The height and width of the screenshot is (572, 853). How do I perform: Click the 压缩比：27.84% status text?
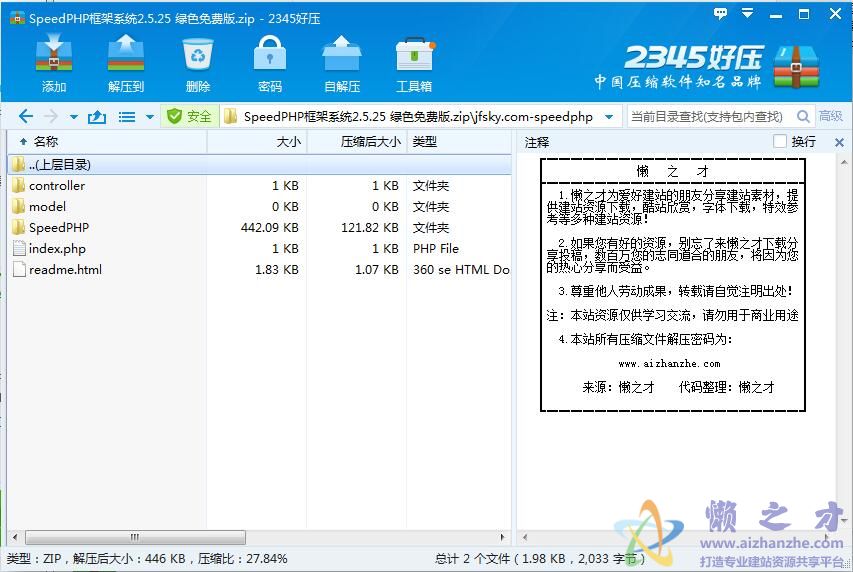[x=243, y=558]
